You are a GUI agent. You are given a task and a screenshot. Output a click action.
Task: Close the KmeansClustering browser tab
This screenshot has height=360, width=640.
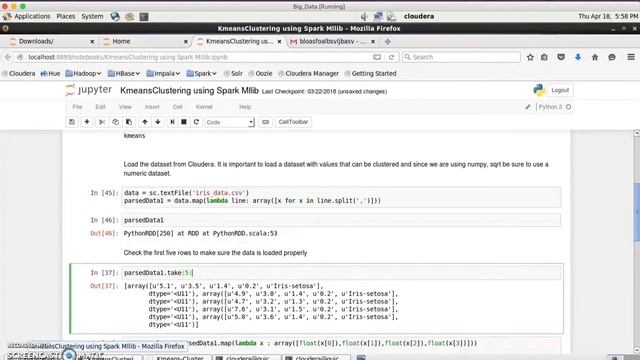(279, 42)
